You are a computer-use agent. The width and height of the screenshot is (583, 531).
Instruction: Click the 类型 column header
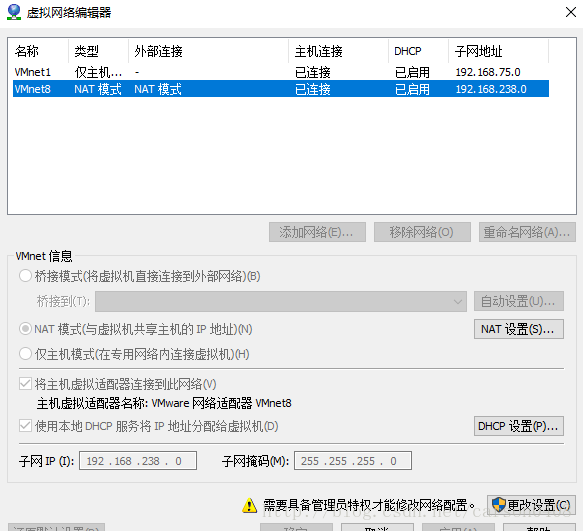pos(99,51)
